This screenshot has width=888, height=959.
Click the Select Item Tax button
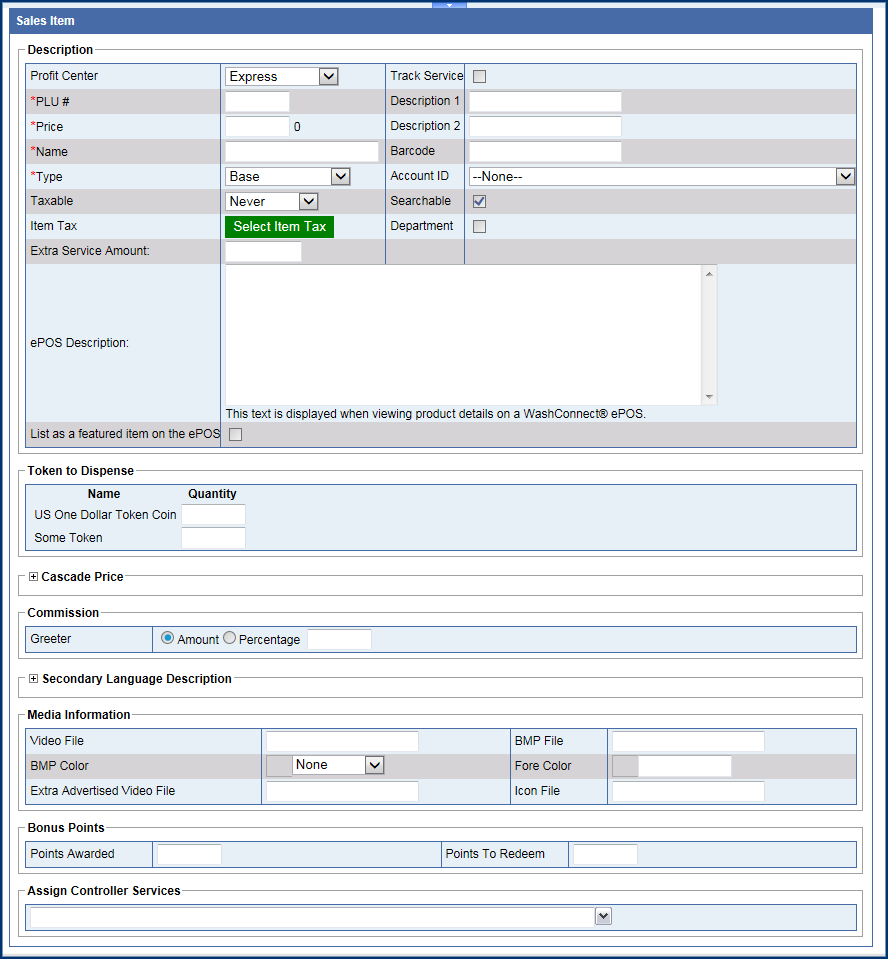tap(279, 227)
